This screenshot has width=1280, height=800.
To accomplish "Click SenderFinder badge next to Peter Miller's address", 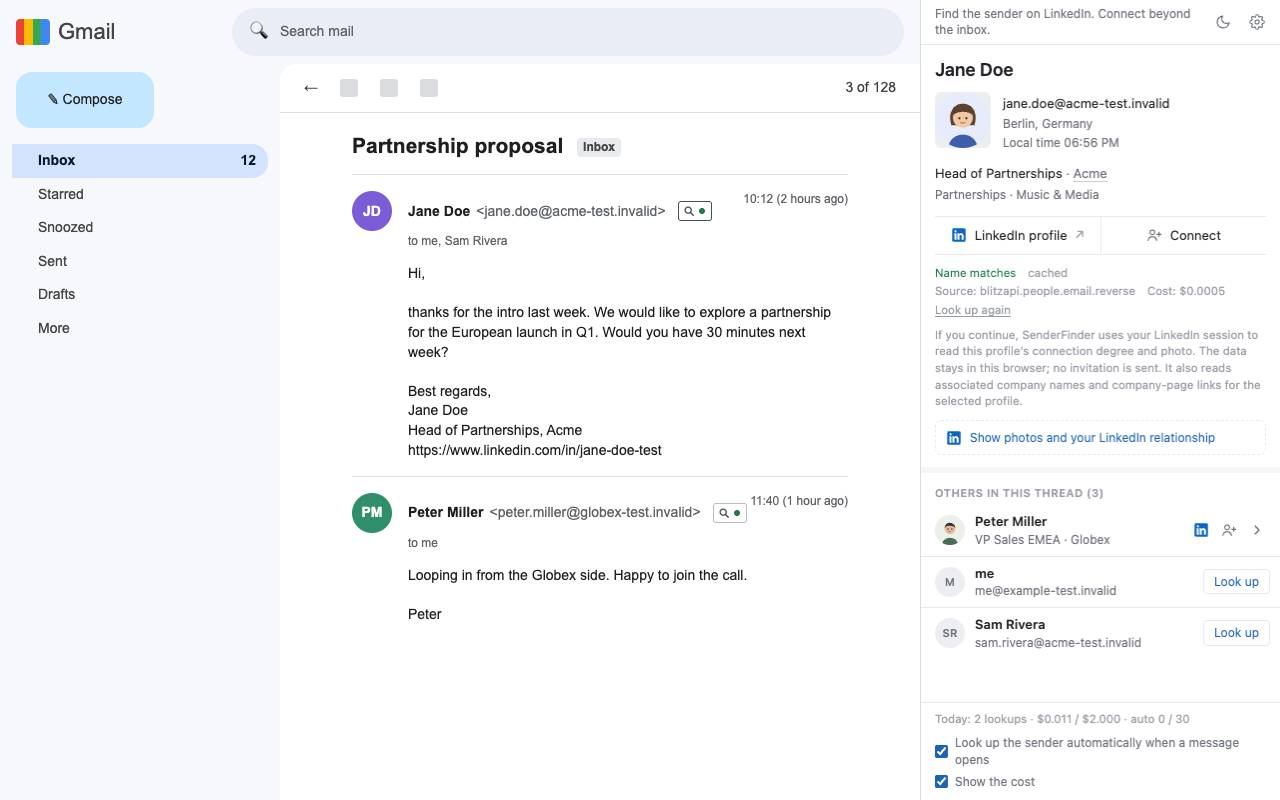I will pos(730,513).
